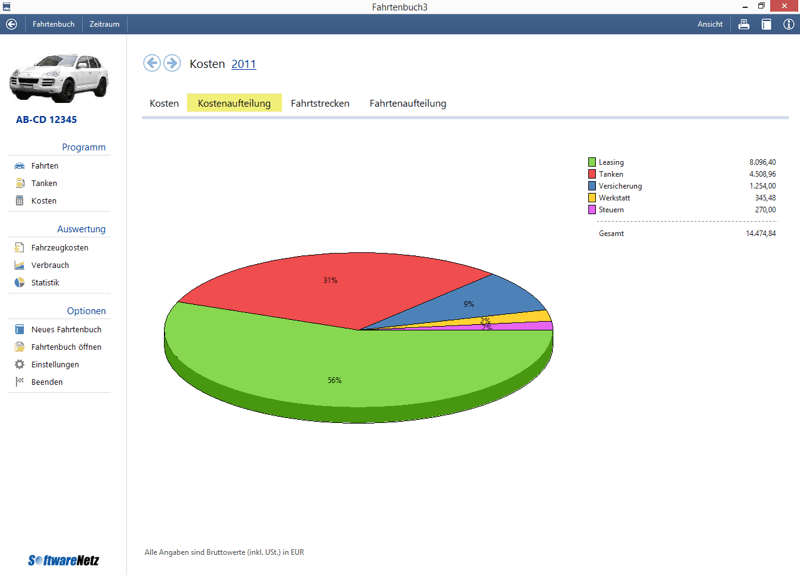
Task: Click Neues Fahrtenbuch in sidebar
Action: click(x=66, y=330)
